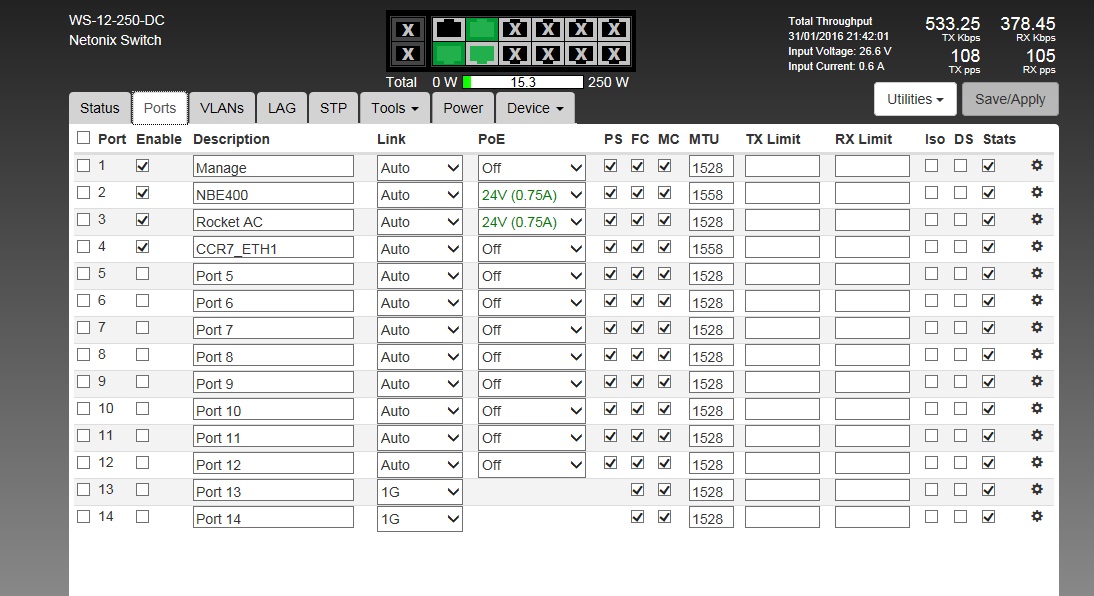Expand the Link speed dropdown for Port 13

[x=419, y=492]
